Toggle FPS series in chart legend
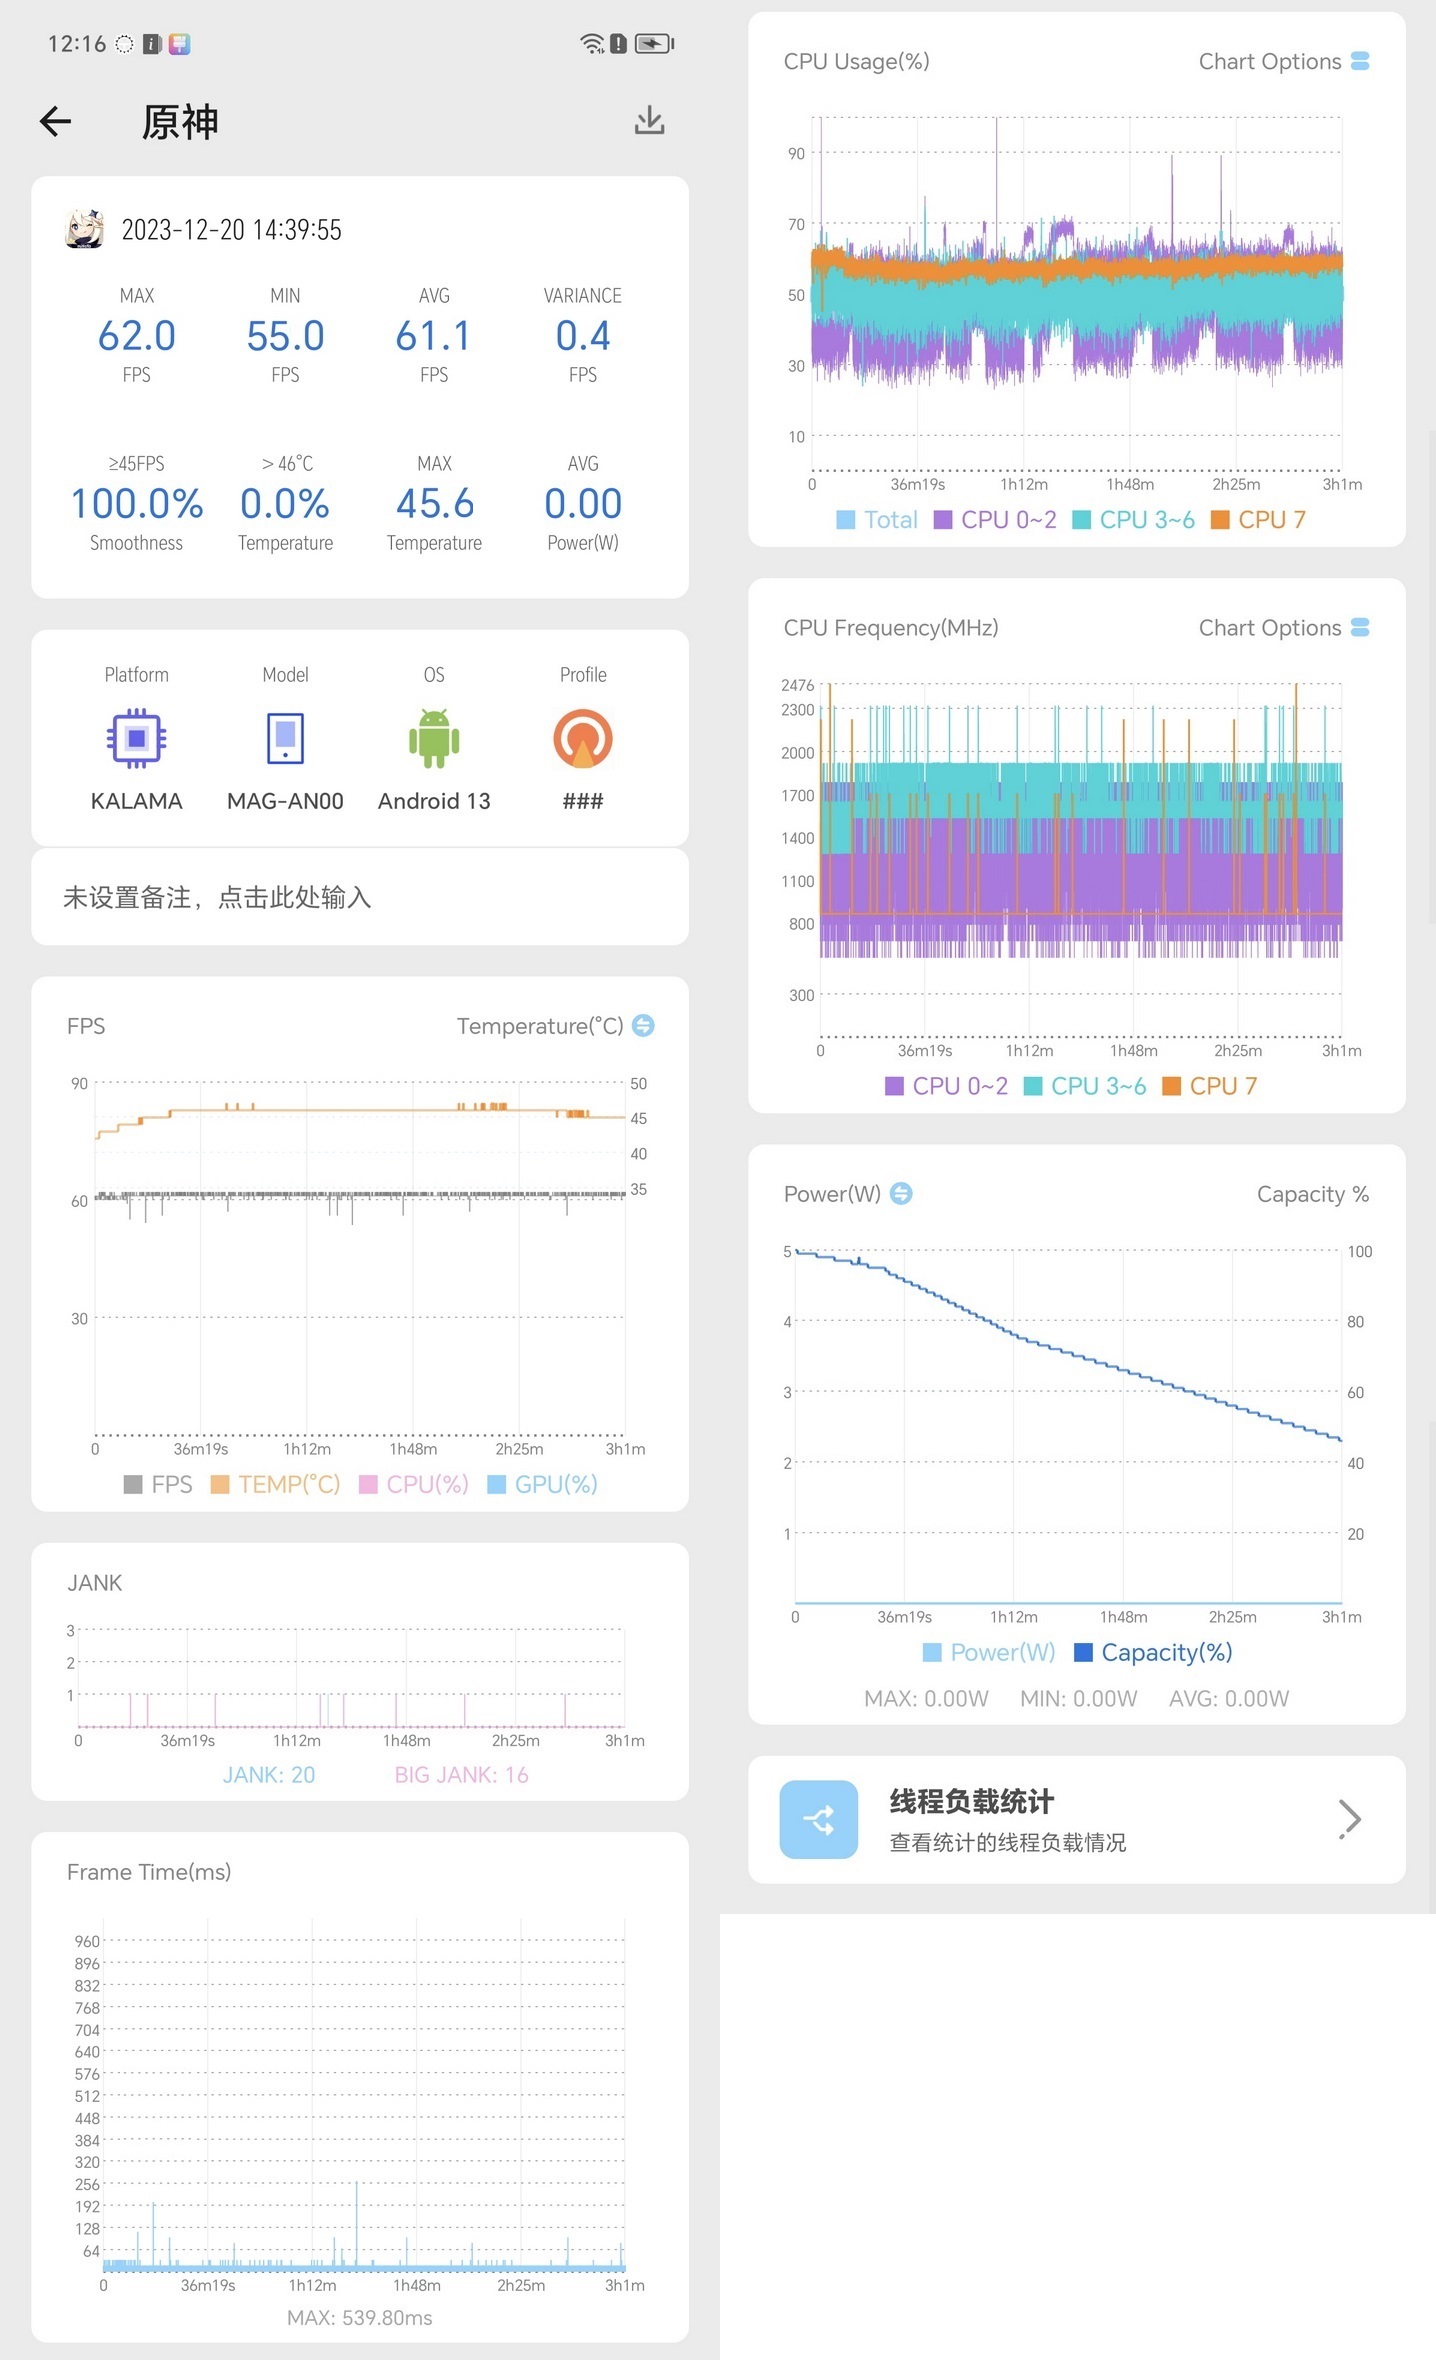 (x=158, y=1485)
